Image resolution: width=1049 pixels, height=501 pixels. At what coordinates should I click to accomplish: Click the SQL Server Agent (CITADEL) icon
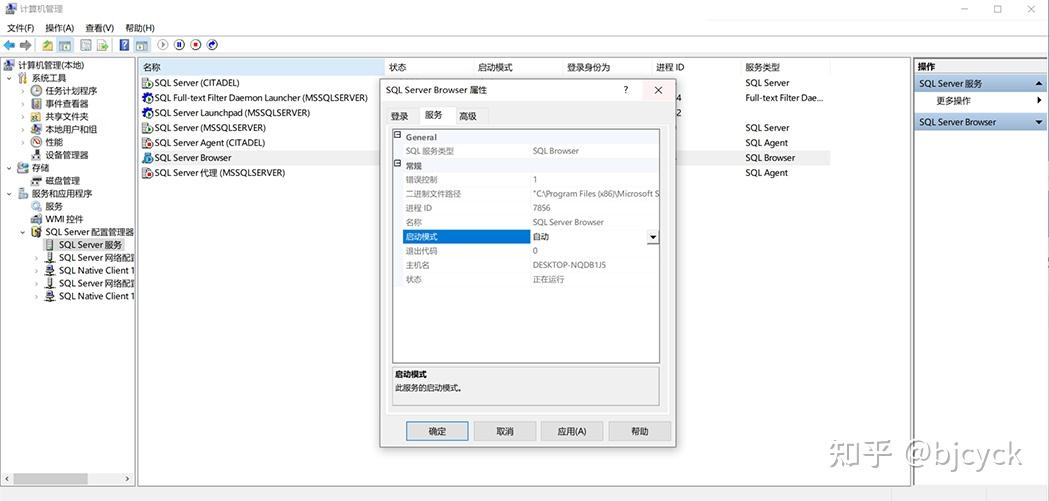point(148,142)
